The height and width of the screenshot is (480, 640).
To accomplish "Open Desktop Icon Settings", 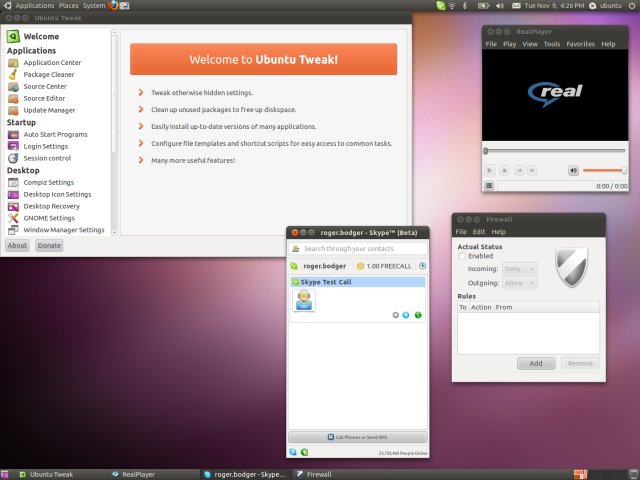I will pyautogui.click(x=57, y=194).
